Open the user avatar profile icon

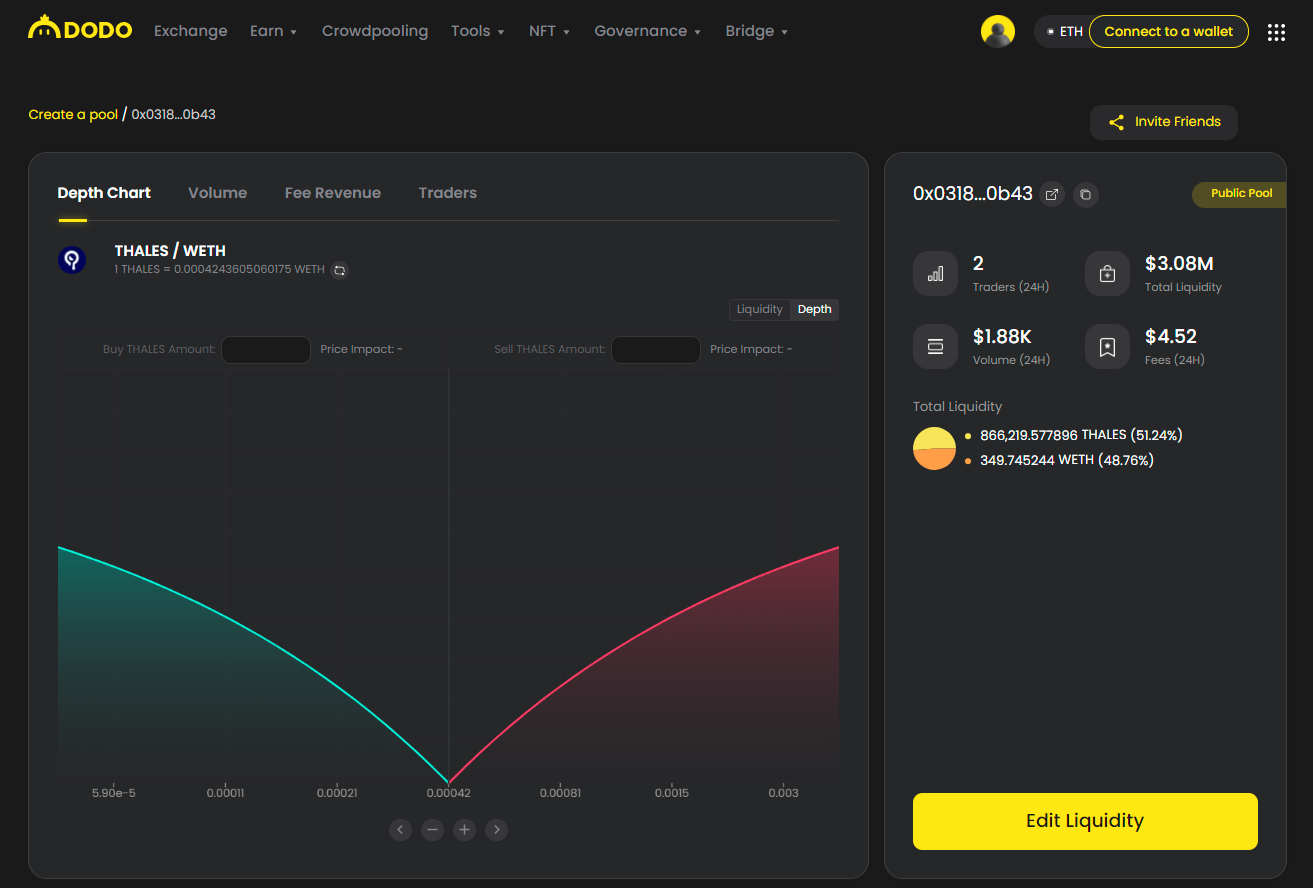tap(998, 32)
